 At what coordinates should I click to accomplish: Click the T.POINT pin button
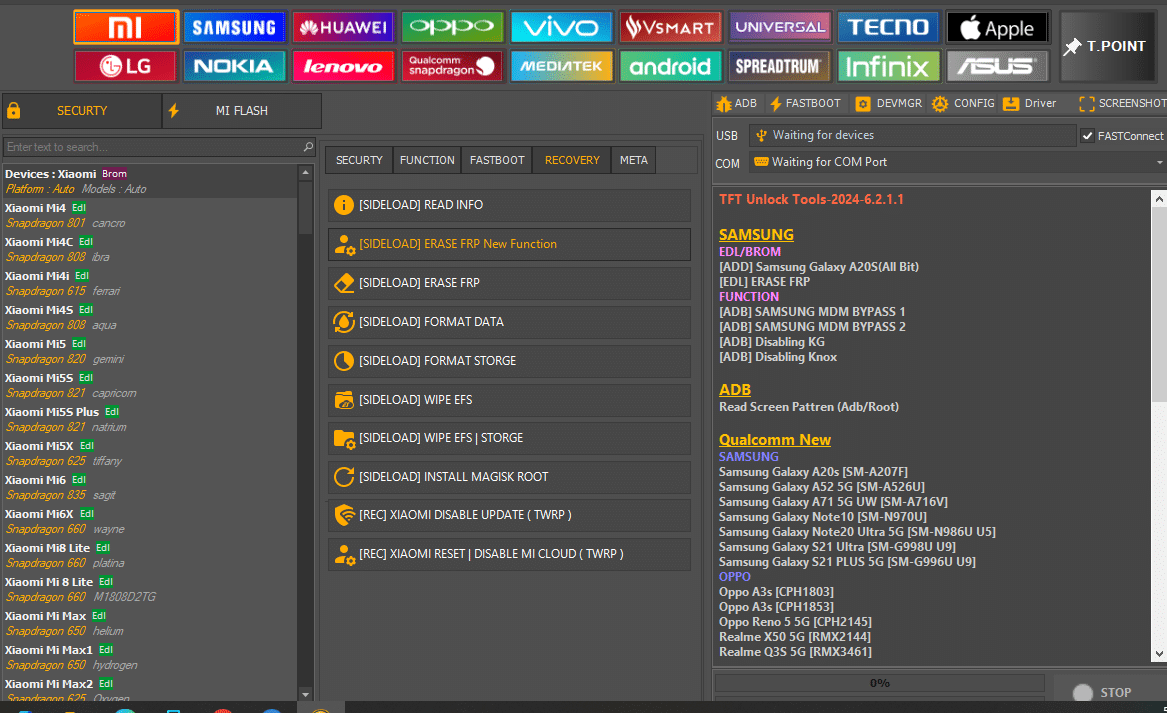coord(1106,47)
